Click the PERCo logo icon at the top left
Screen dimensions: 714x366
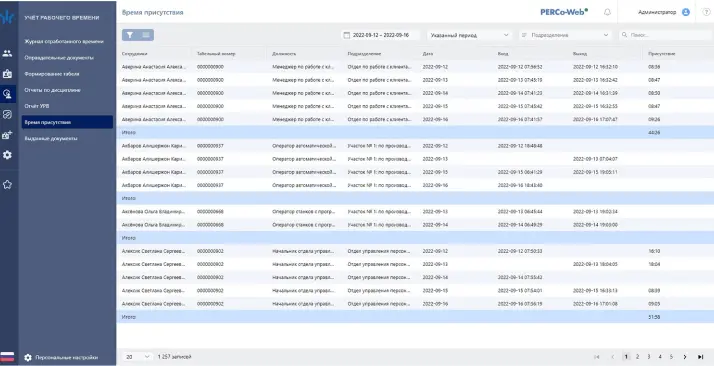(x=7, y=17)
